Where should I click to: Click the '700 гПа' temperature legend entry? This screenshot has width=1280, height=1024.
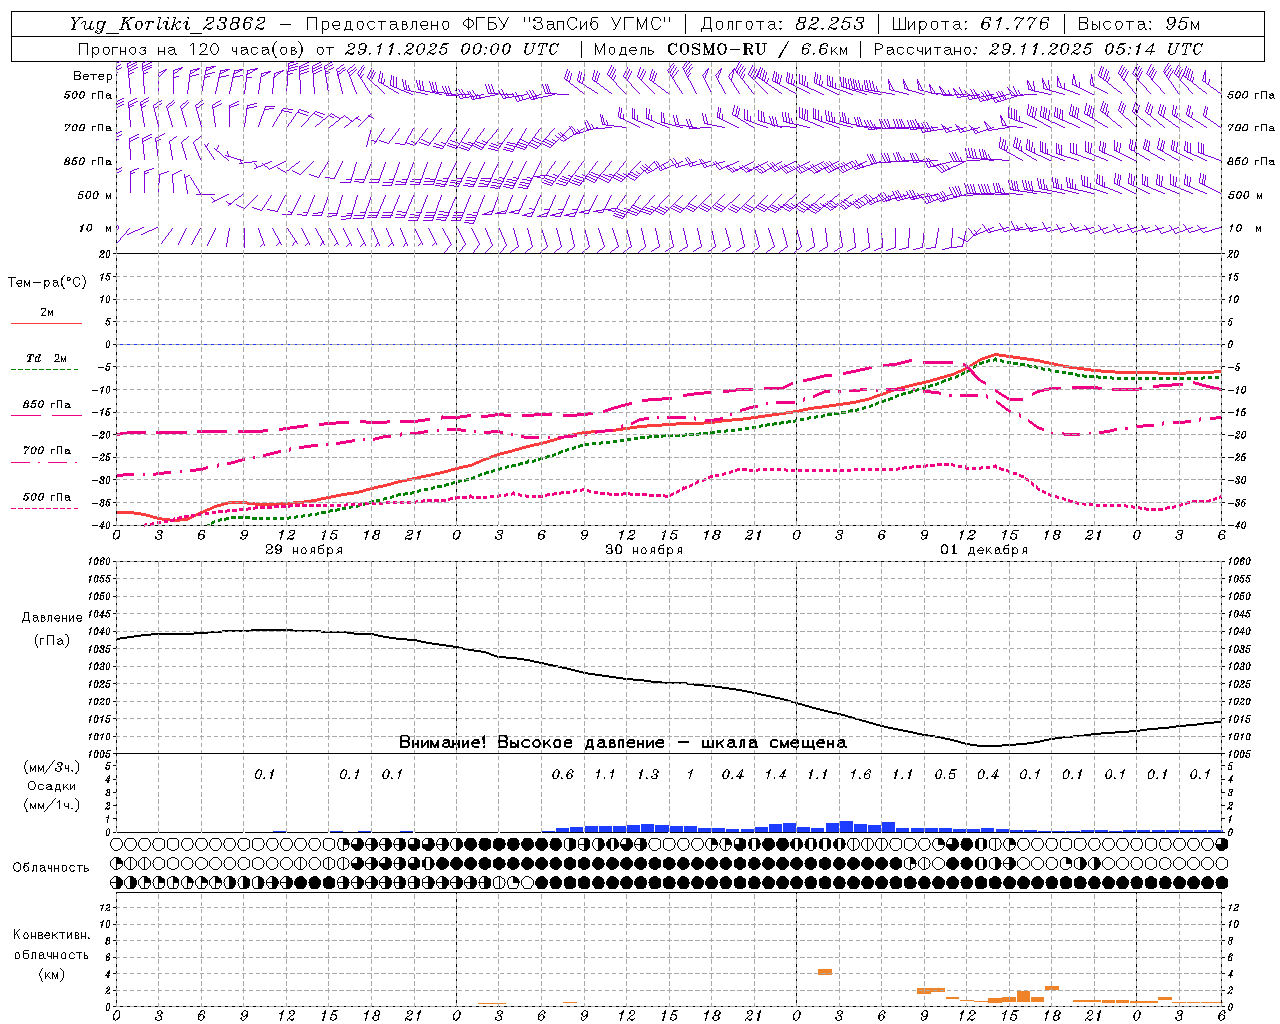coord(47,450)
